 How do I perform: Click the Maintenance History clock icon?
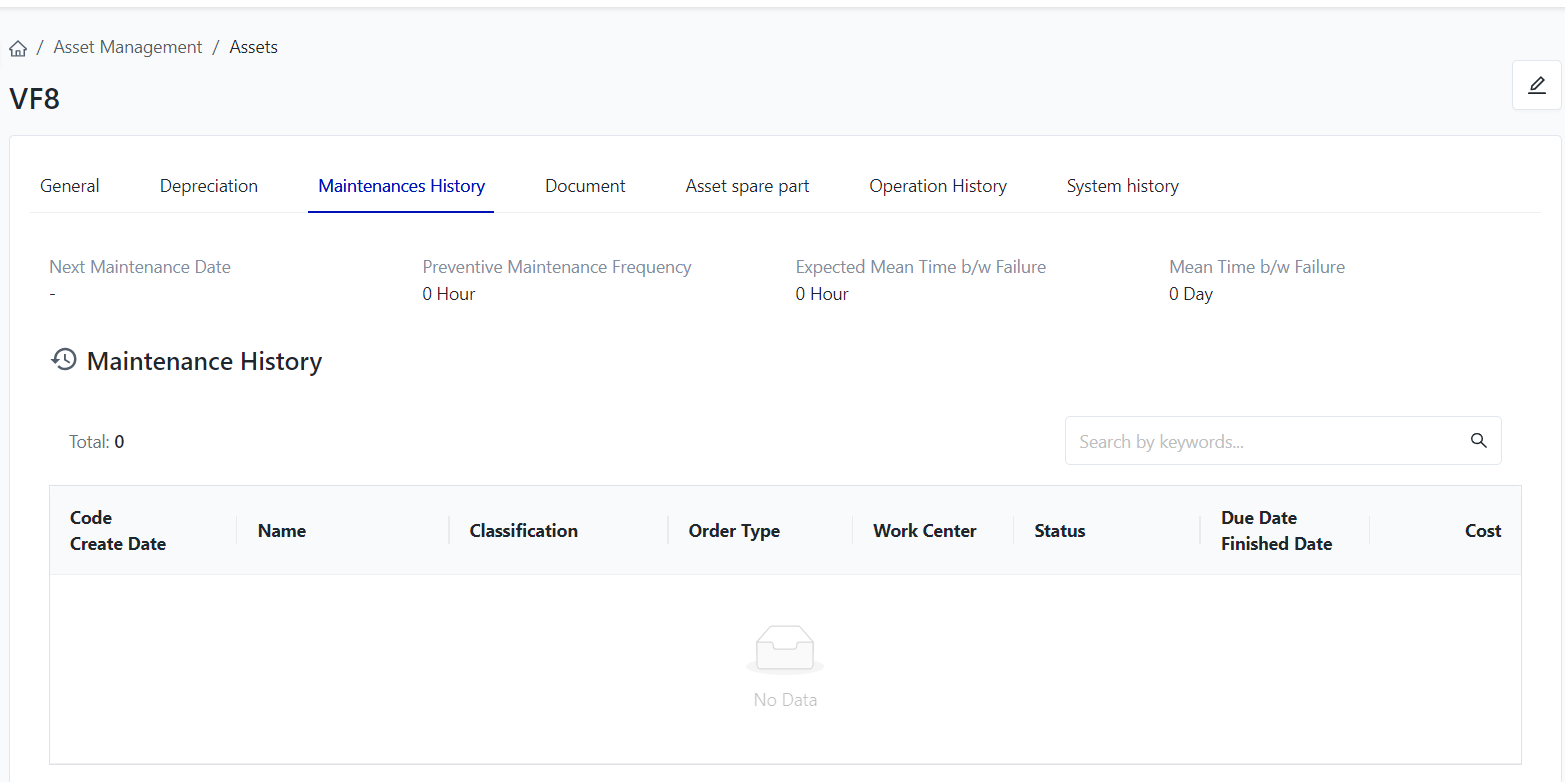coord(64,360)
